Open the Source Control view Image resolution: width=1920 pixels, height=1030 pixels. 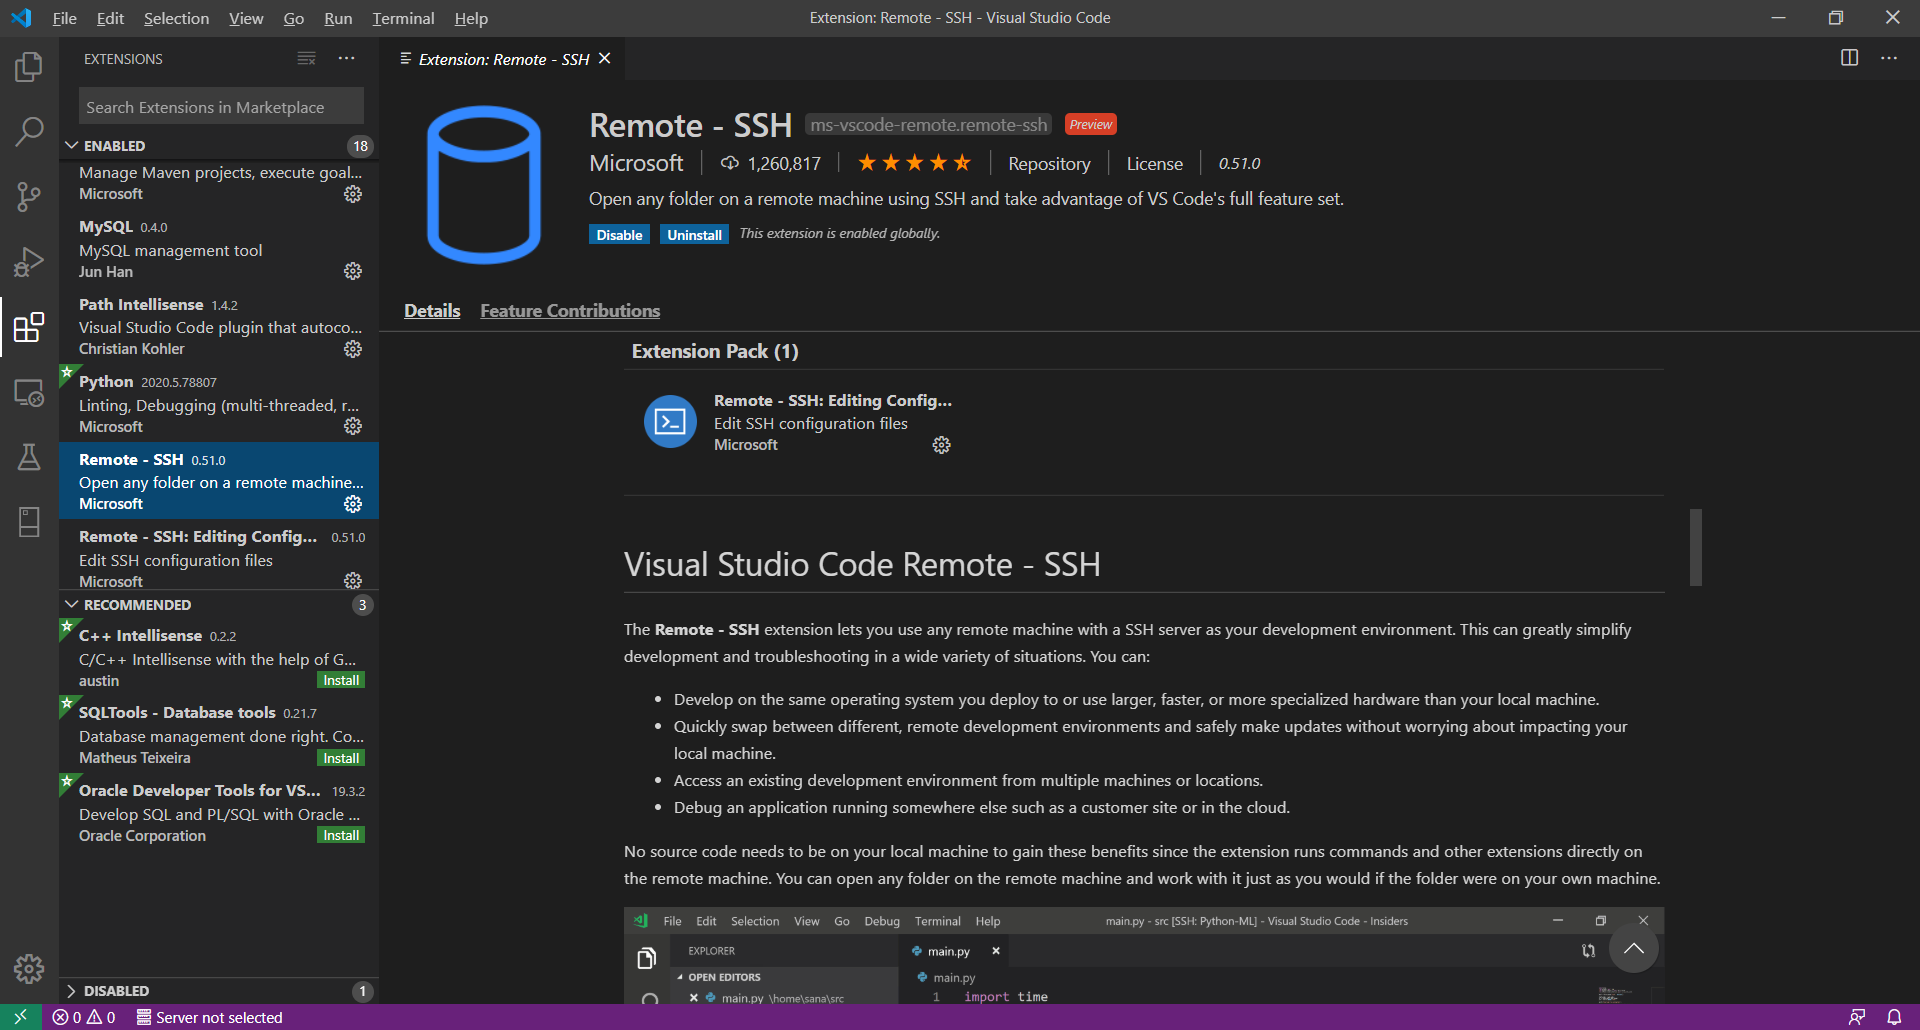[29, 196]
